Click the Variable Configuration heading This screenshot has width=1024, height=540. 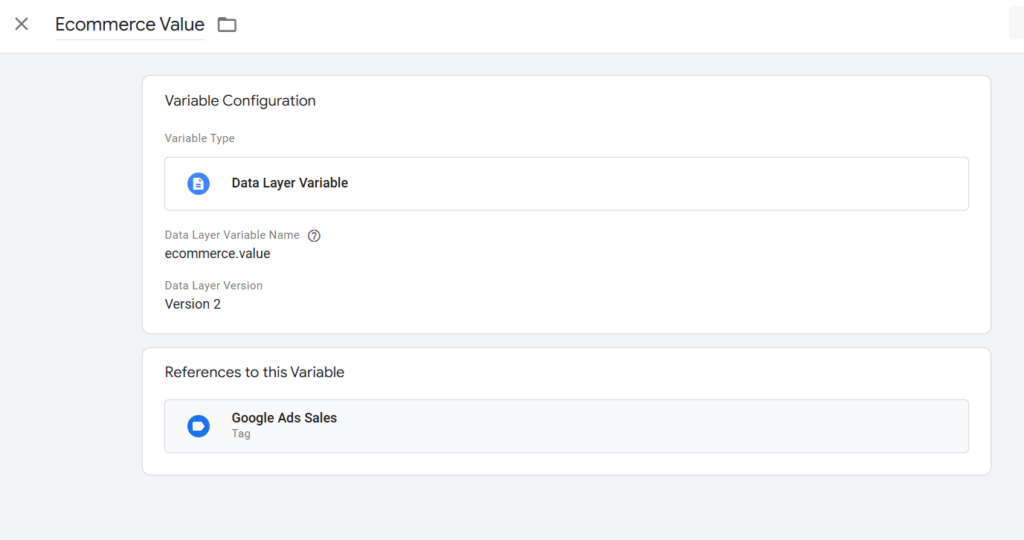(240, 101)
